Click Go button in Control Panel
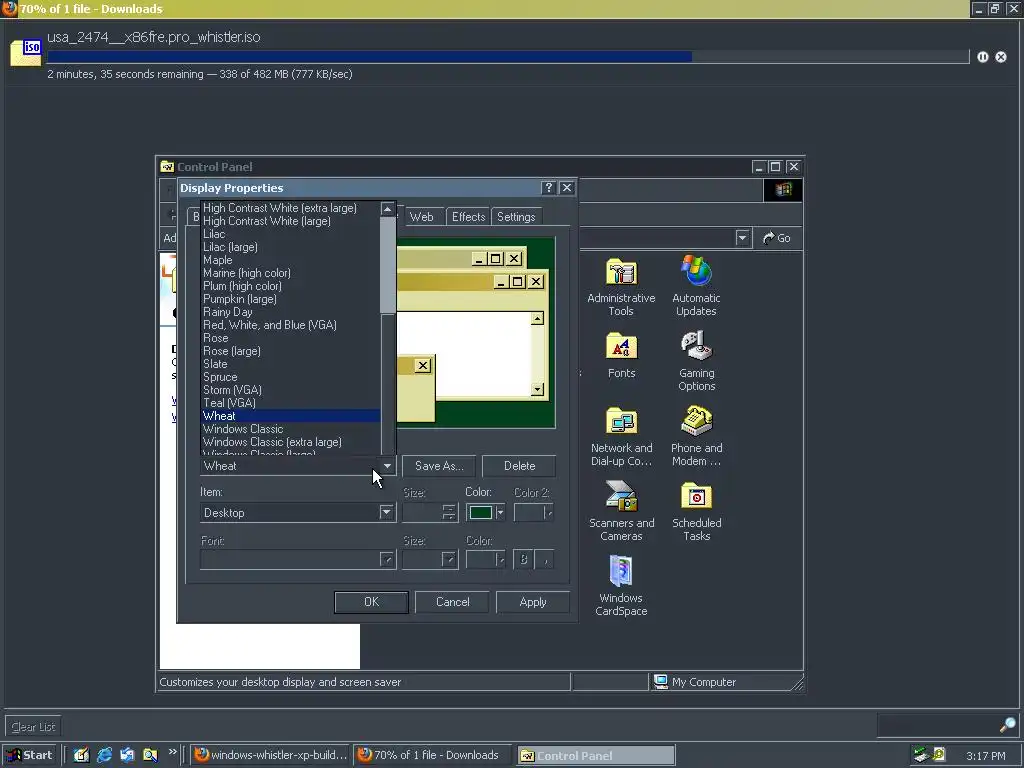The width and height of the screenshot is (1024, 768). (x=776, y=238)
